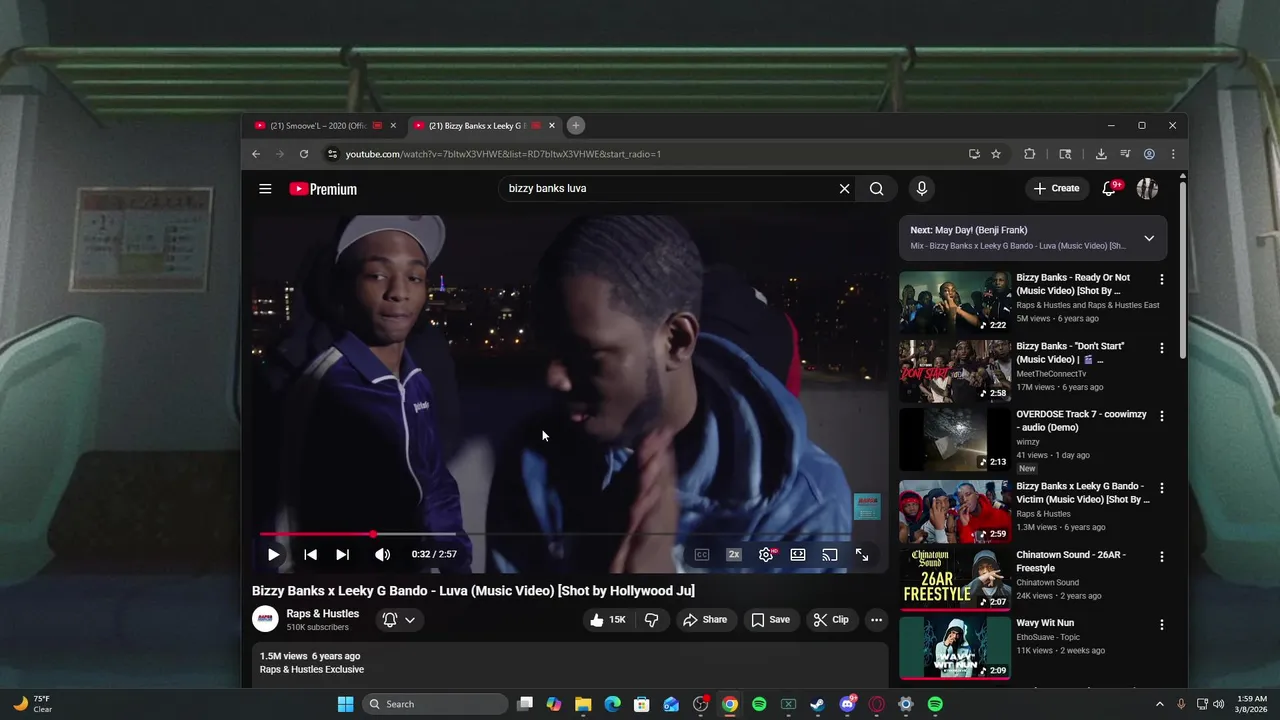Toggle the 2x playback speed button
Screen dimensions: 1280x720
pos(734,554)
